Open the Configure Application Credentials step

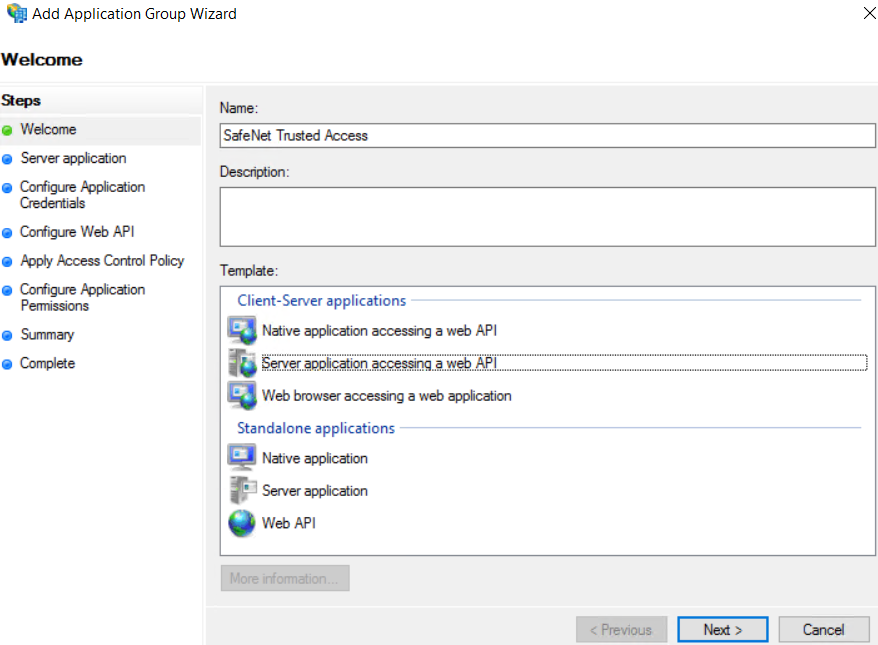[83, 195]
